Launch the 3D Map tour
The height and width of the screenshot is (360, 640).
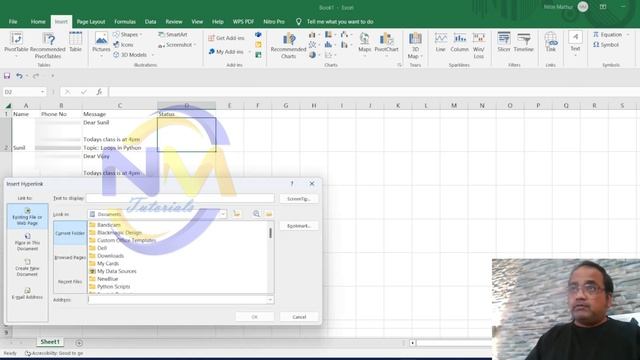point(415,46)
